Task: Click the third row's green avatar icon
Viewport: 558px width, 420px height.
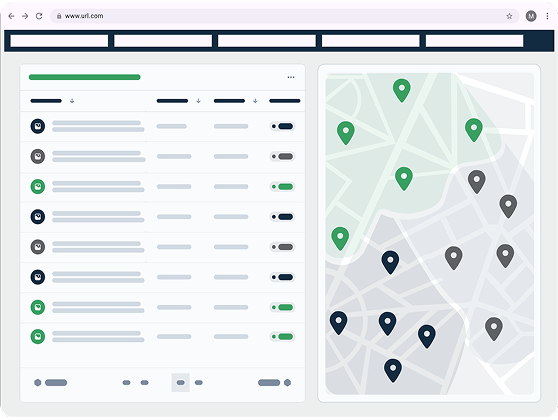Action: pyautogui.click(x=38, y=187)
